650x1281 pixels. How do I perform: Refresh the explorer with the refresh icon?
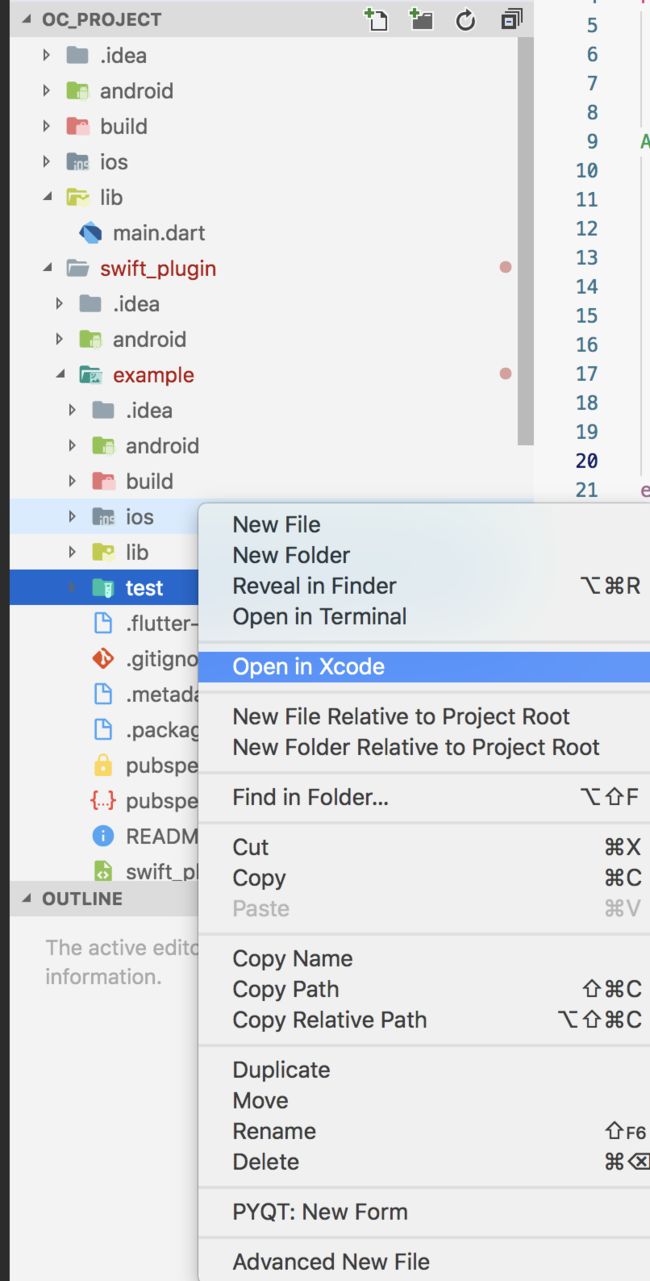click(466, 20)
